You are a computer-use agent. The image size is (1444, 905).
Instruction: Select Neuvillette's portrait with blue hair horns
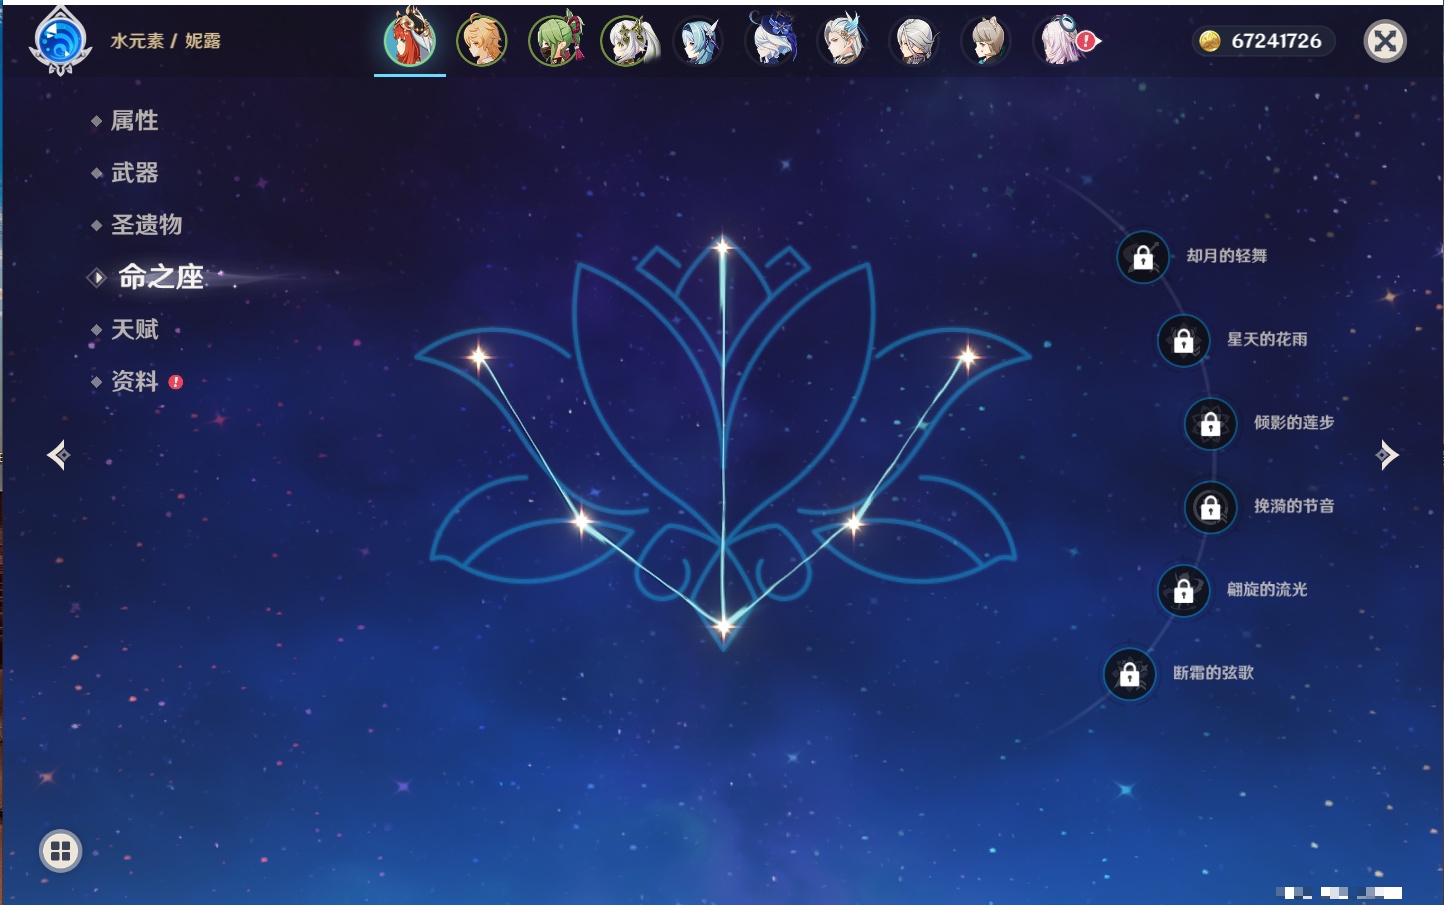coord(843,41)
